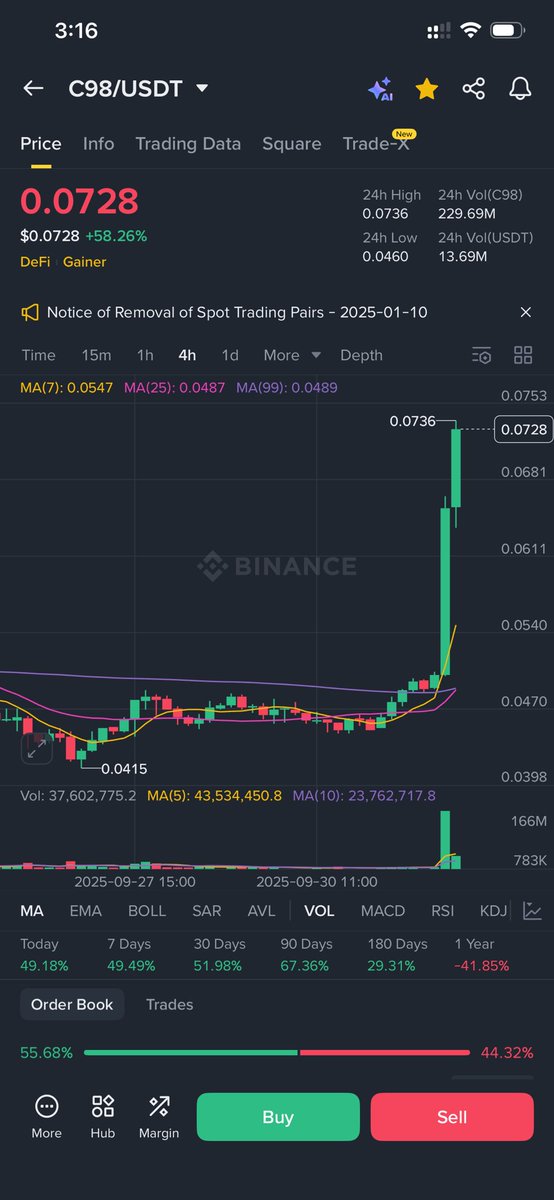Select the 1h interval
This screenshot has width=554, height=1200.
click(x=145, y=355)
